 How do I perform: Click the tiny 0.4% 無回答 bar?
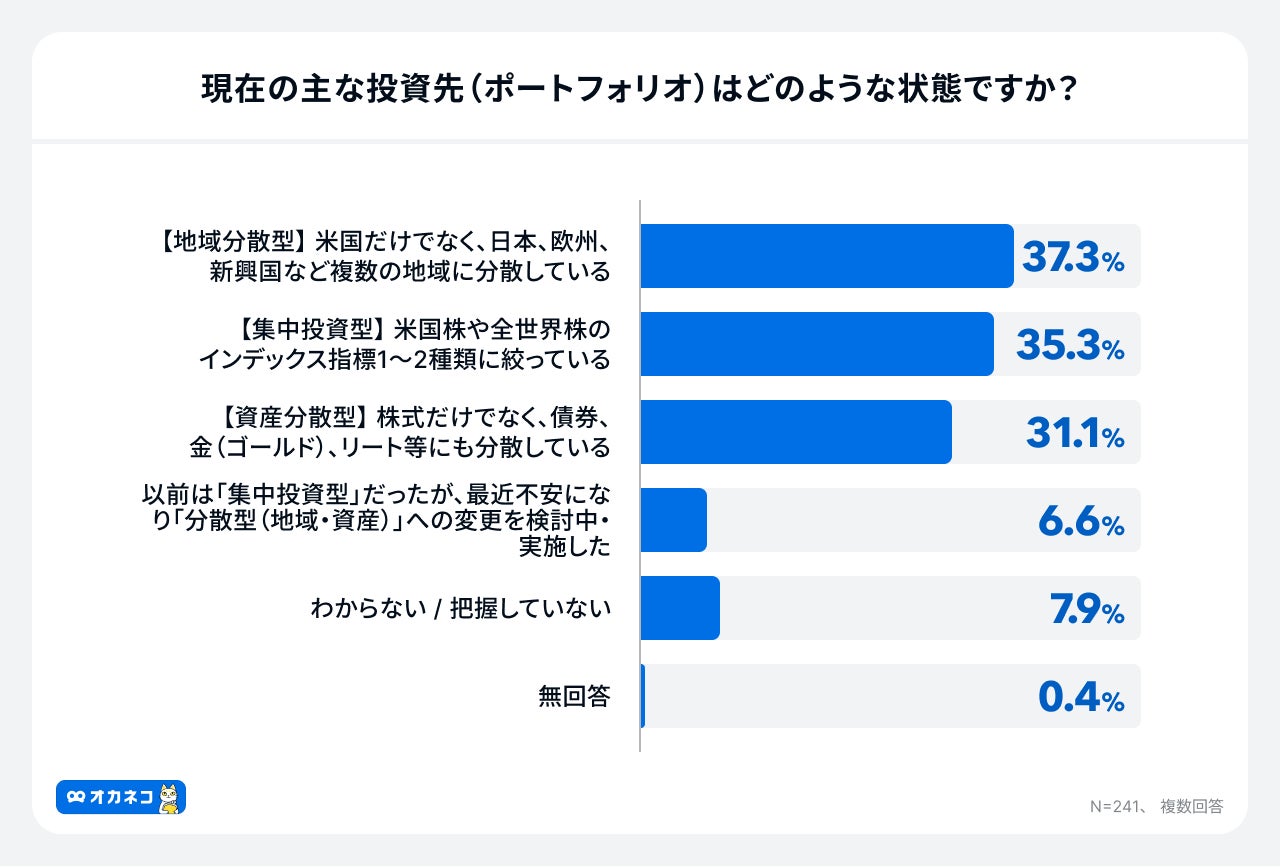click(x=643, y=696)
